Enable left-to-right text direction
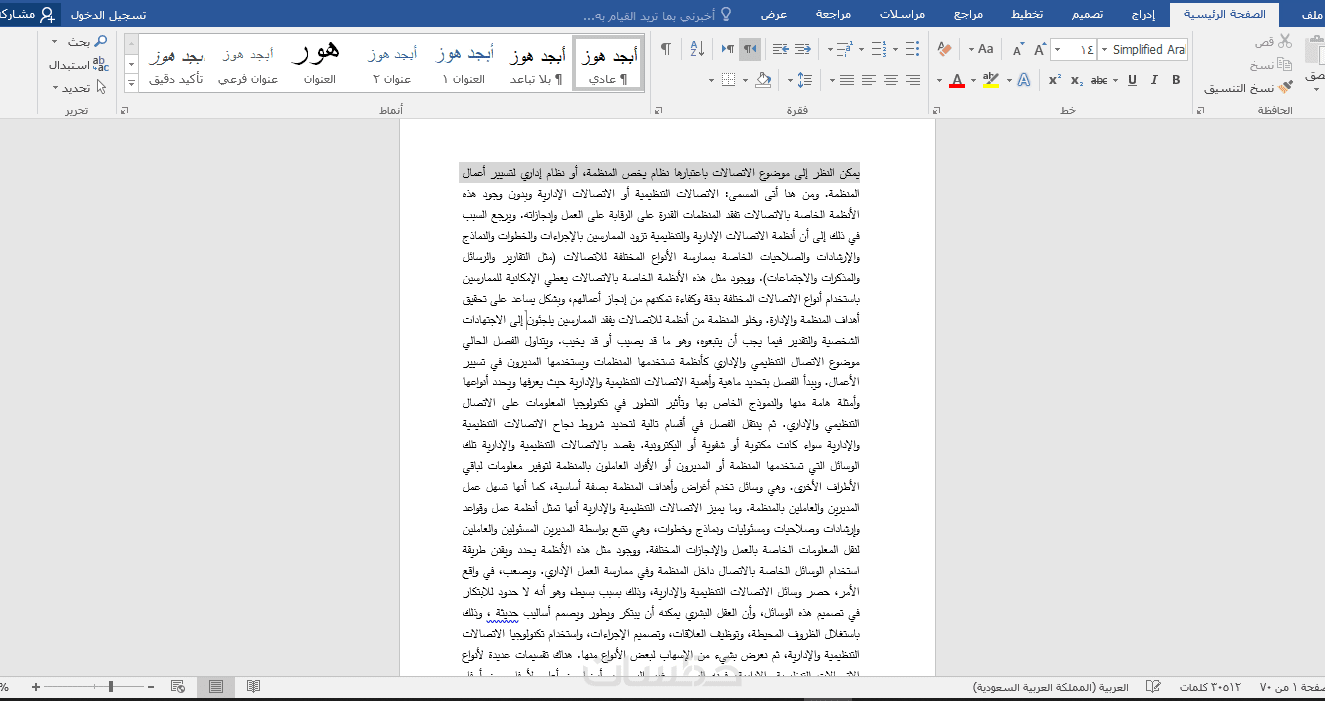Viewport: 1325px width, 701px height. [727, 49]
